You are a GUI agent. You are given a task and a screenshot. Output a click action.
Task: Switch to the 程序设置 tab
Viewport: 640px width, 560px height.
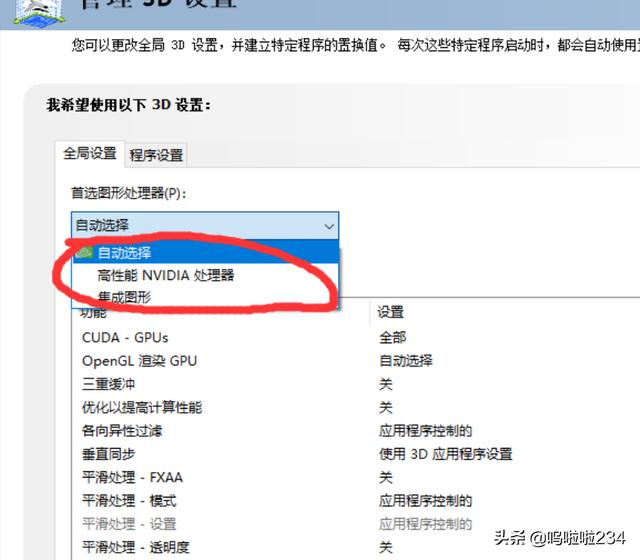(156, 155)
